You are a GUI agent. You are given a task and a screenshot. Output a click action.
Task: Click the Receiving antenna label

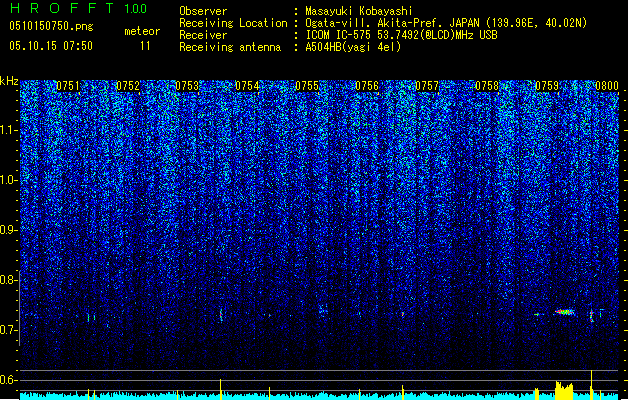click(230, 47)
